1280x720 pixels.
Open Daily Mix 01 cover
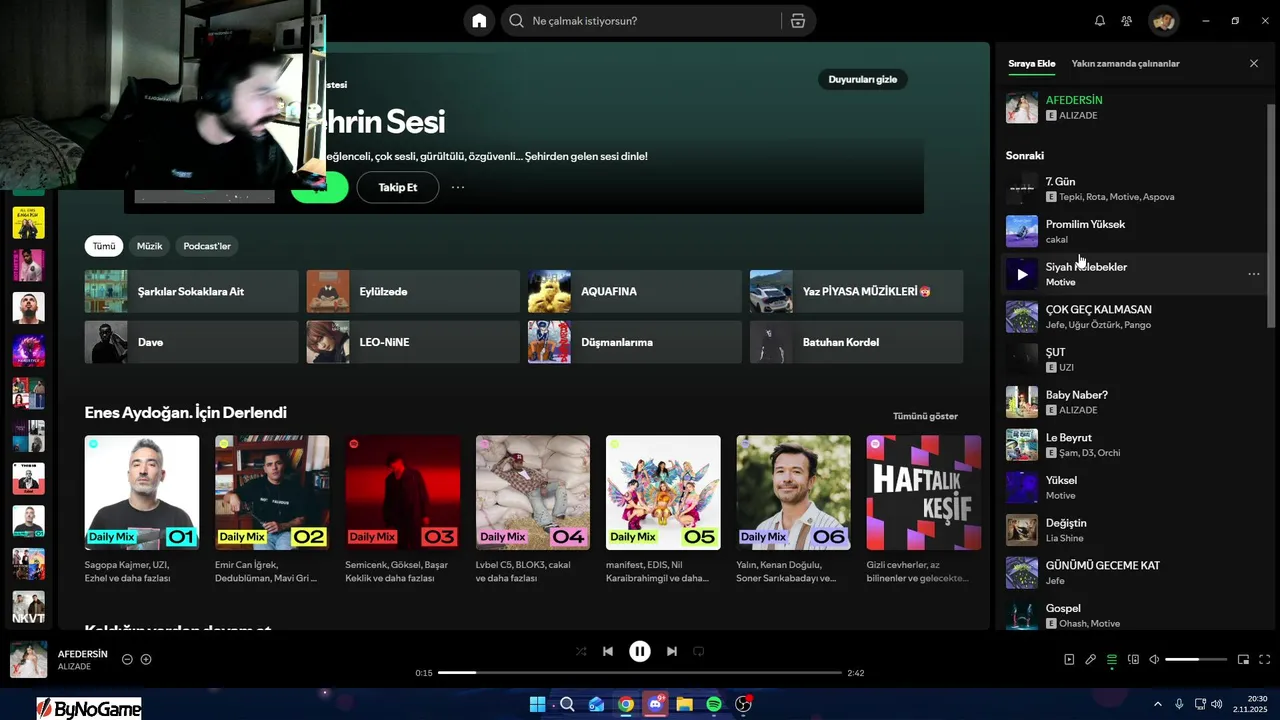(142, 492)
